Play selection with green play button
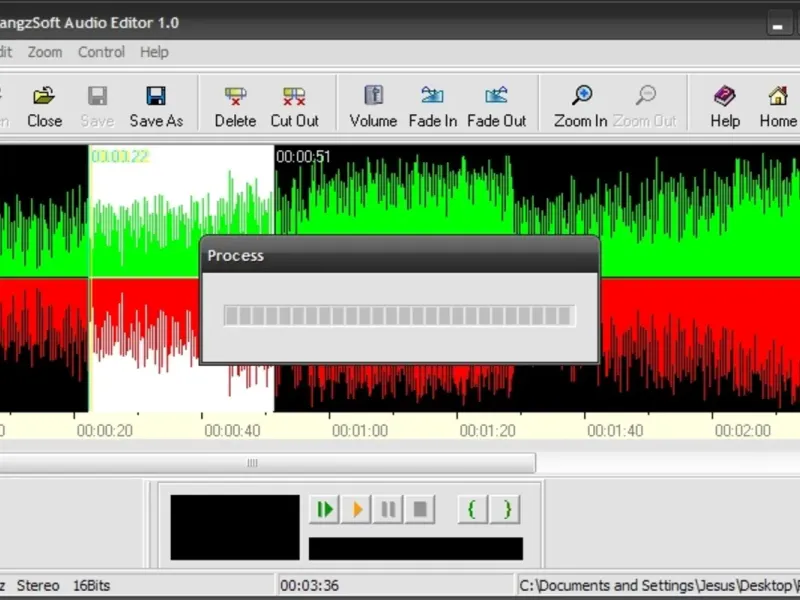 click(x=324, y=509)
